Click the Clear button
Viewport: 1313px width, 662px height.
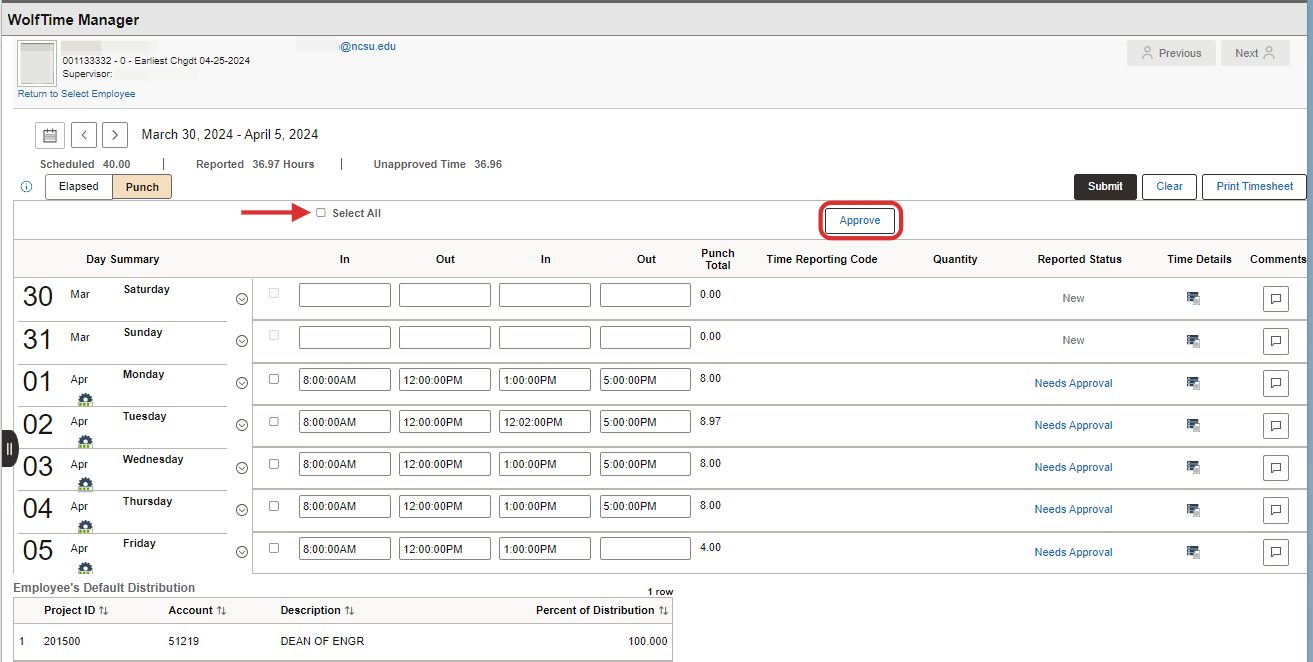click(1169, 186)
